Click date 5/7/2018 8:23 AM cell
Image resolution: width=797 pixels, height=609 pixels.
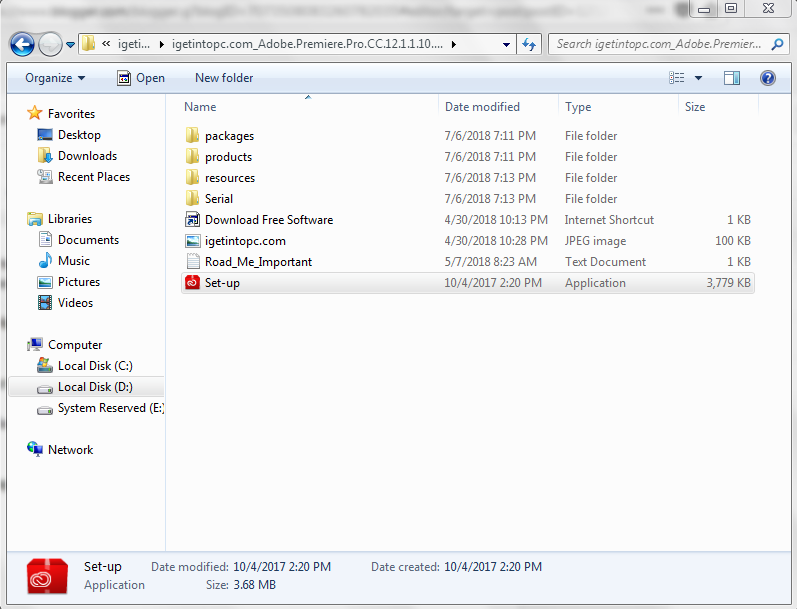pyautogui.click(x=491, y=262)
